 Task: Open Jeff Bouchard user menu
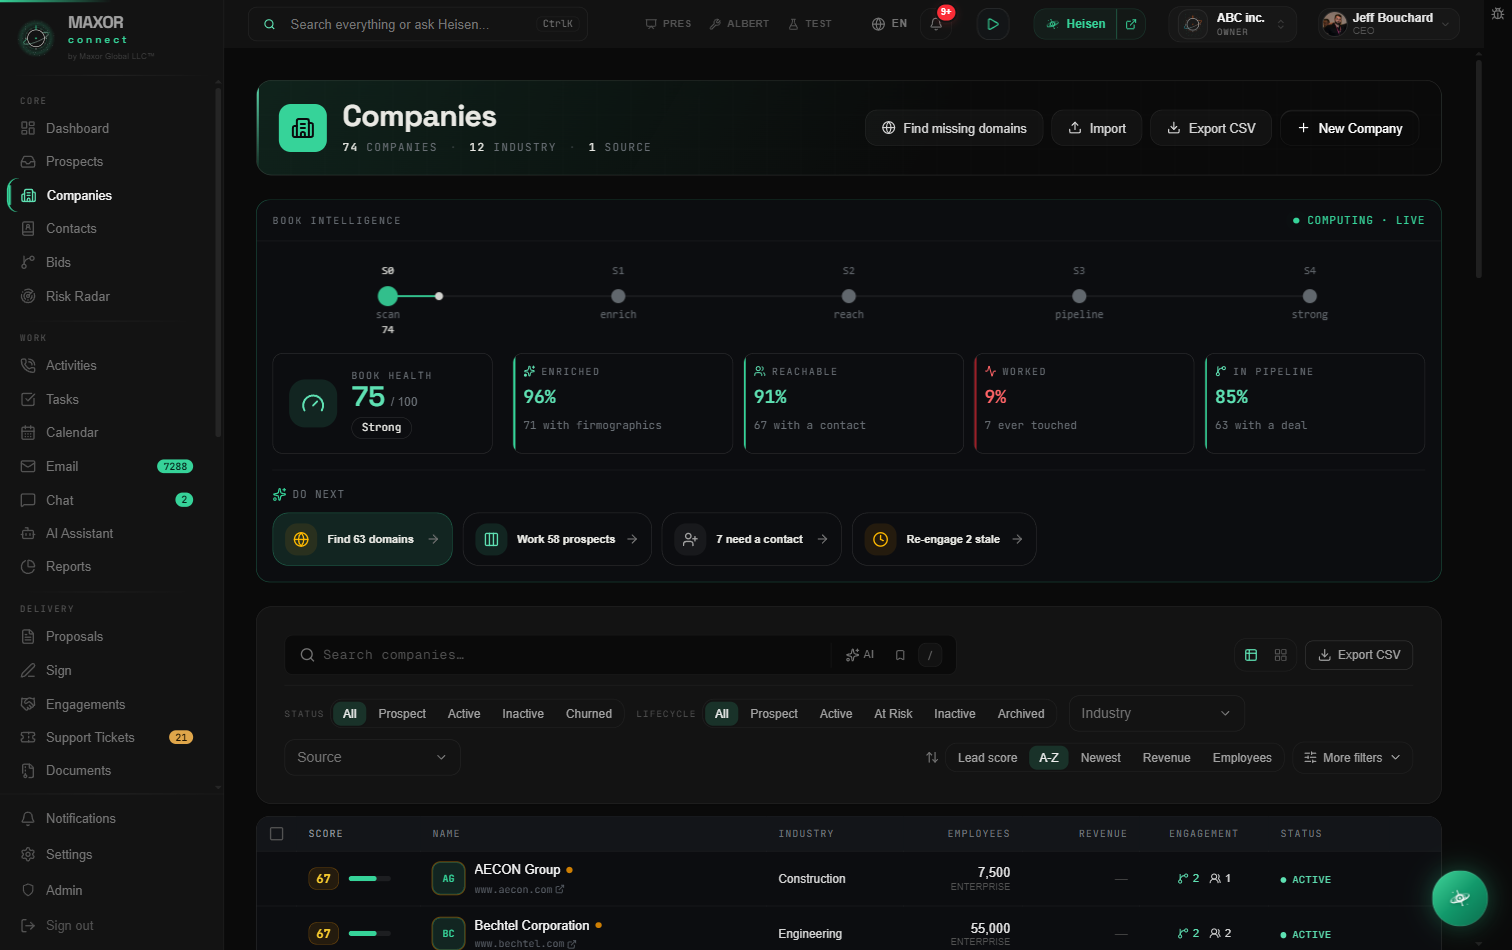pyautogui.click(x=1388, y=24)
